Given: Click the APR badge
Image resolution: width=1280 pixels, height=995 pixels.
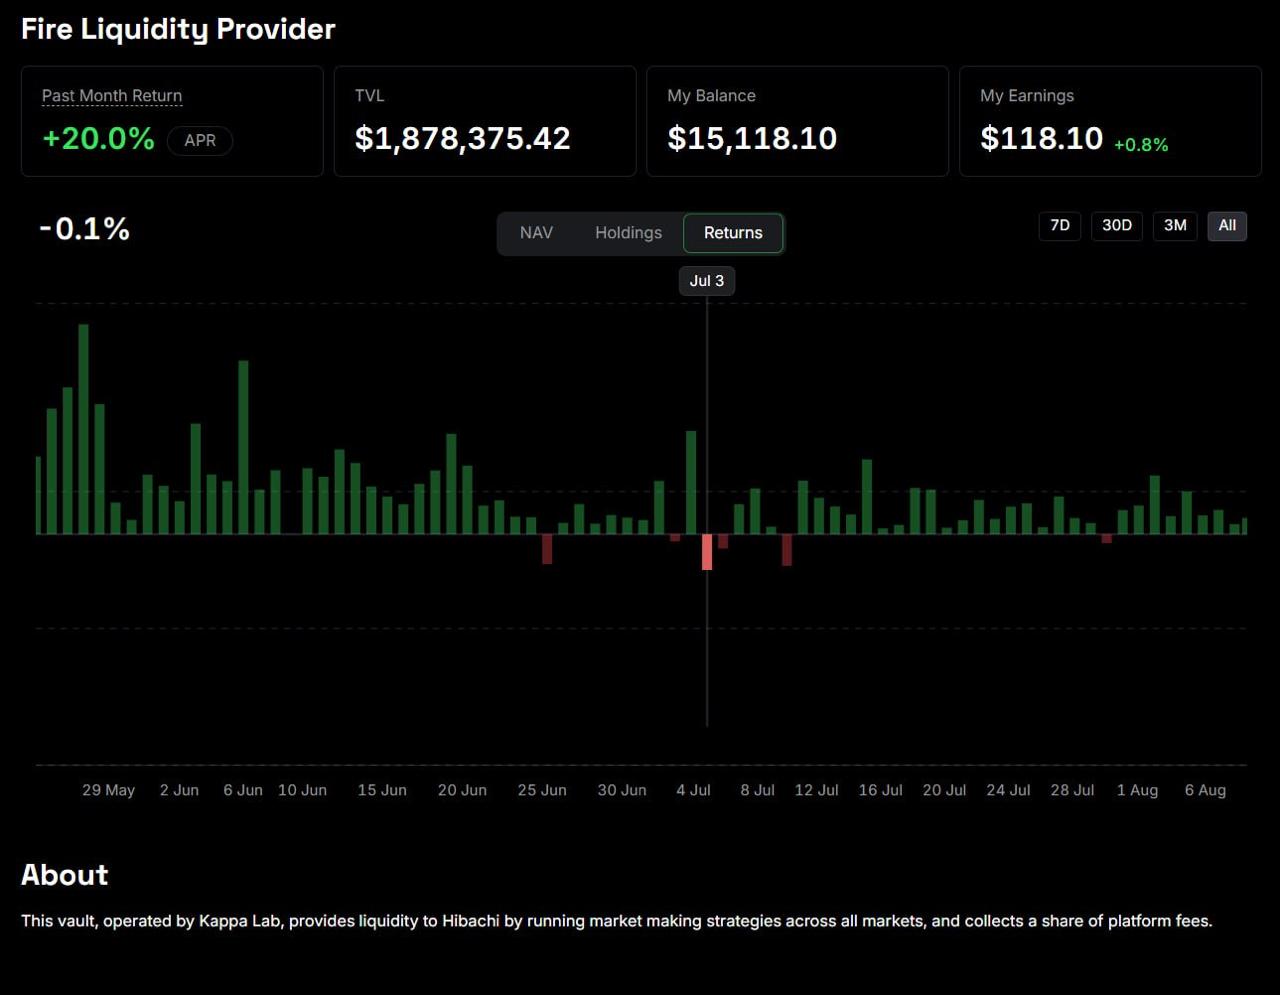Looking at the screenshot, I should pyautogui.click(x=200, y=141).
